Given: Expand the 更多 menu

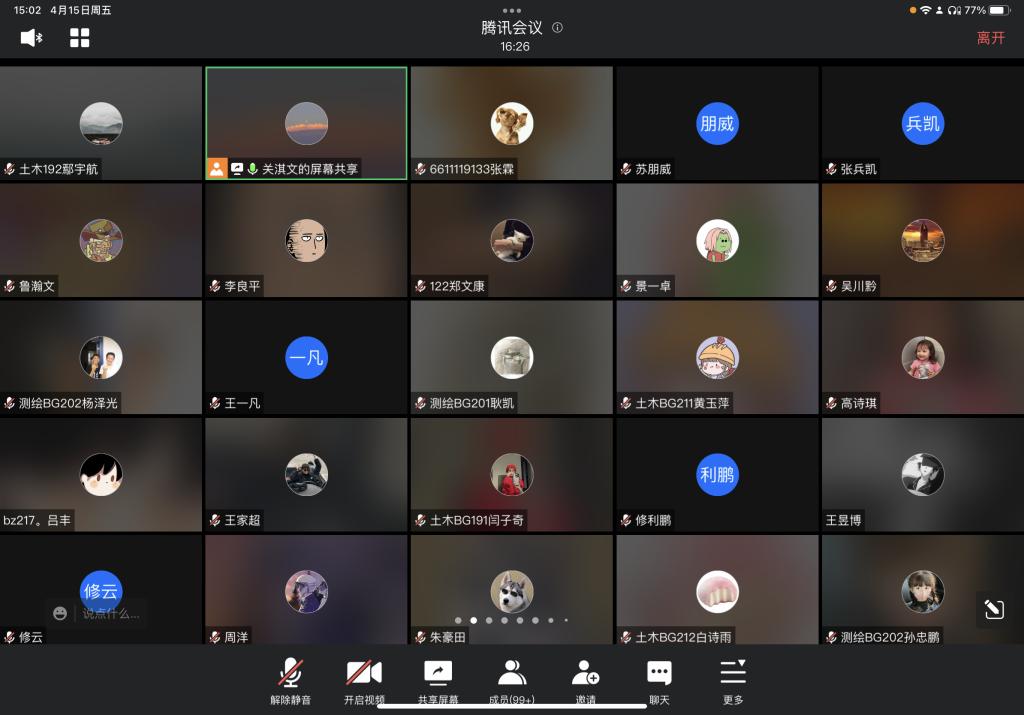Looking at the screenshot, I should click(733, 681).
